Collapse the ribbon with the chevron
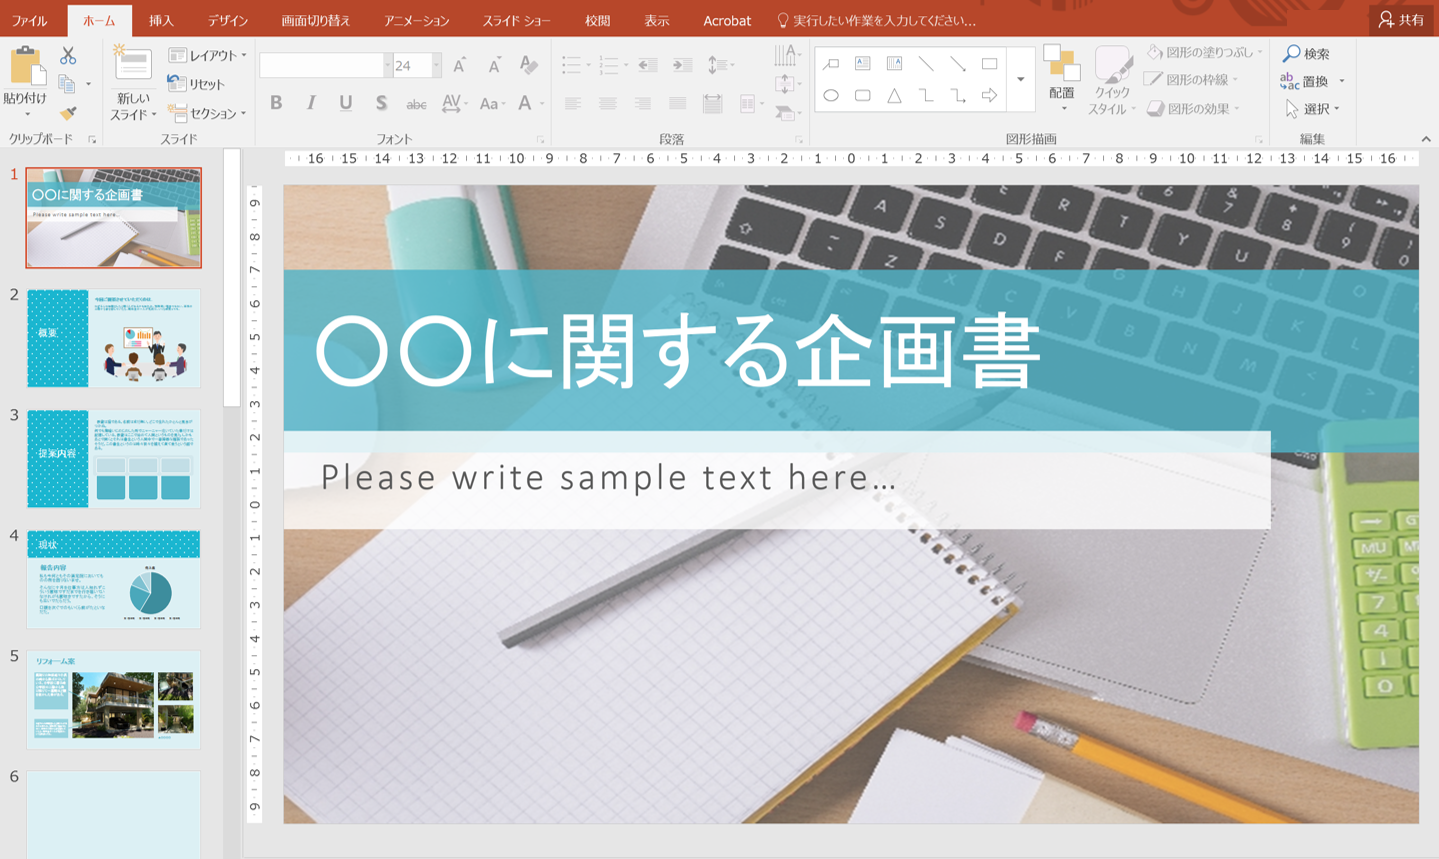Viewport: 1439px width, 859px height. tap(1426, 139)
